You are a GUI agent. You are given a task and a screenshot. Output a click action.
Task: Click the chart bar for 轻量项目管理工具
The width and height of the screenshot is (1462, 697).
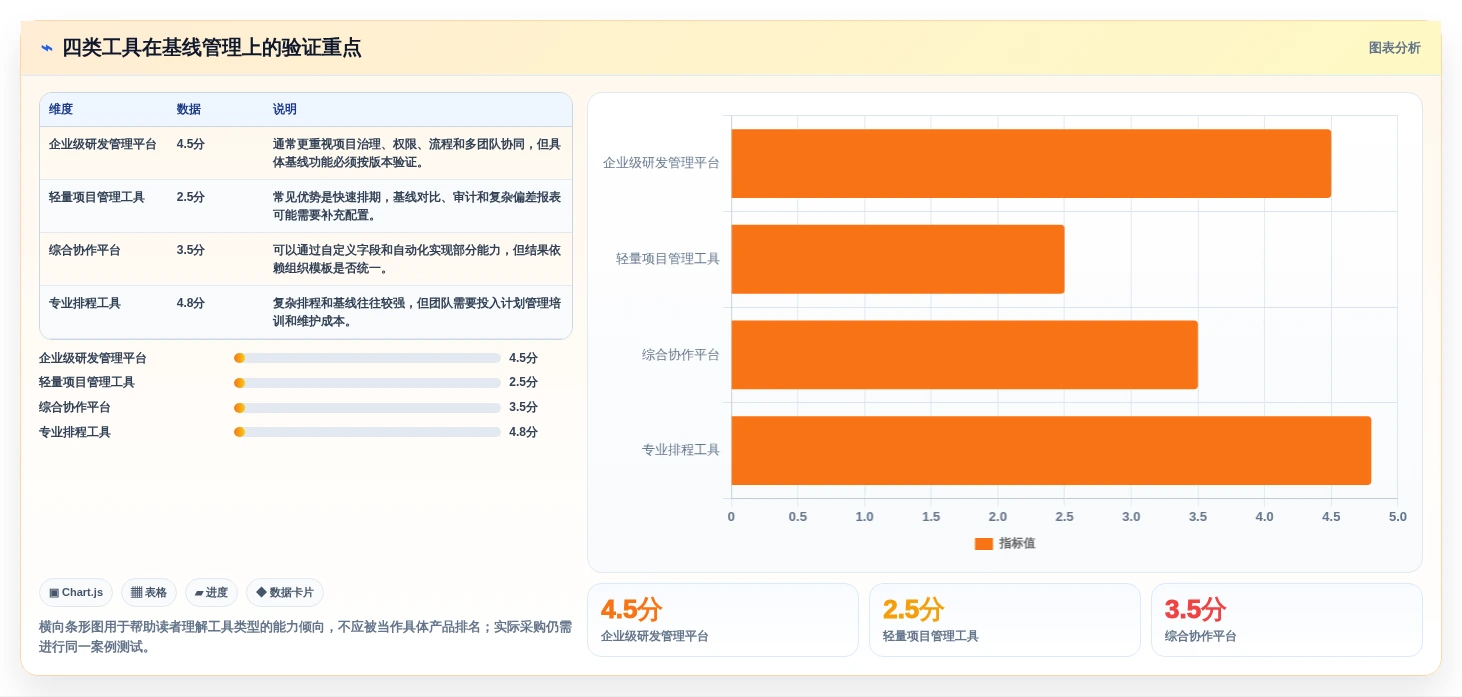pyautogui.click(x=898, y=259)
